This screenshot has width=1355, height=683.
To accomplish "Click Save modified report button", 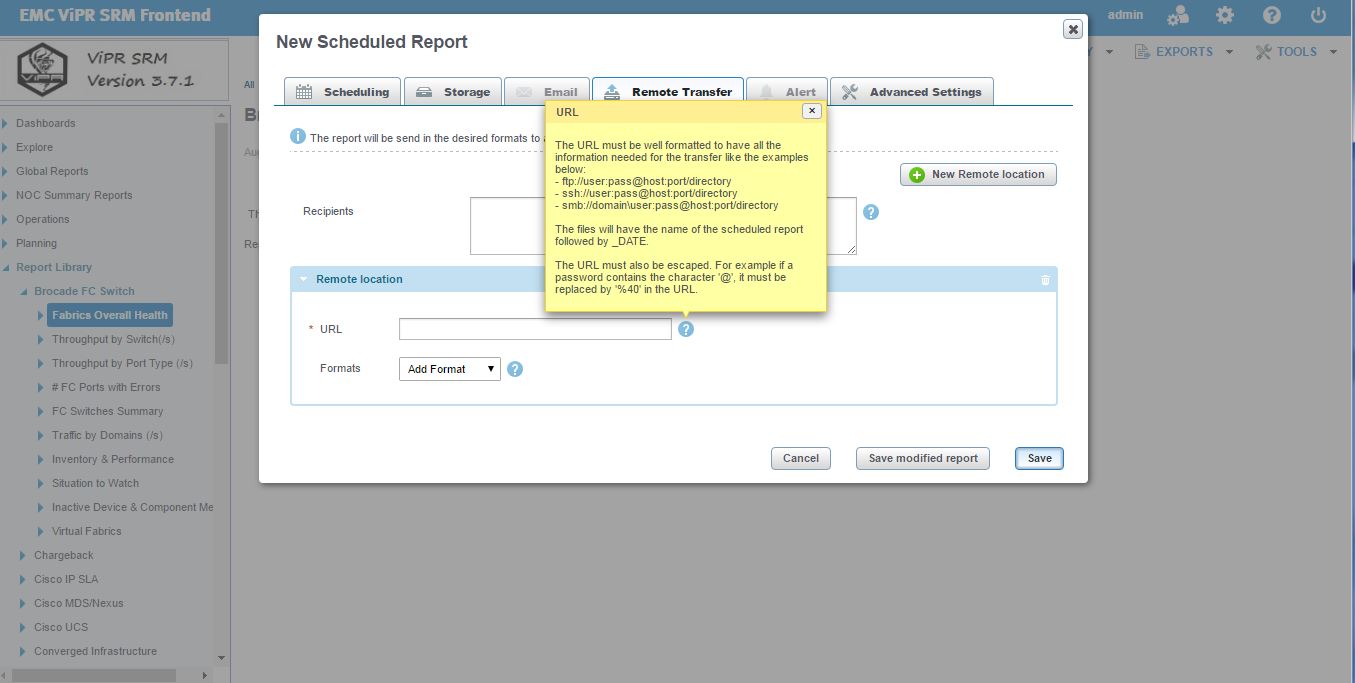I will click(923, 458).
